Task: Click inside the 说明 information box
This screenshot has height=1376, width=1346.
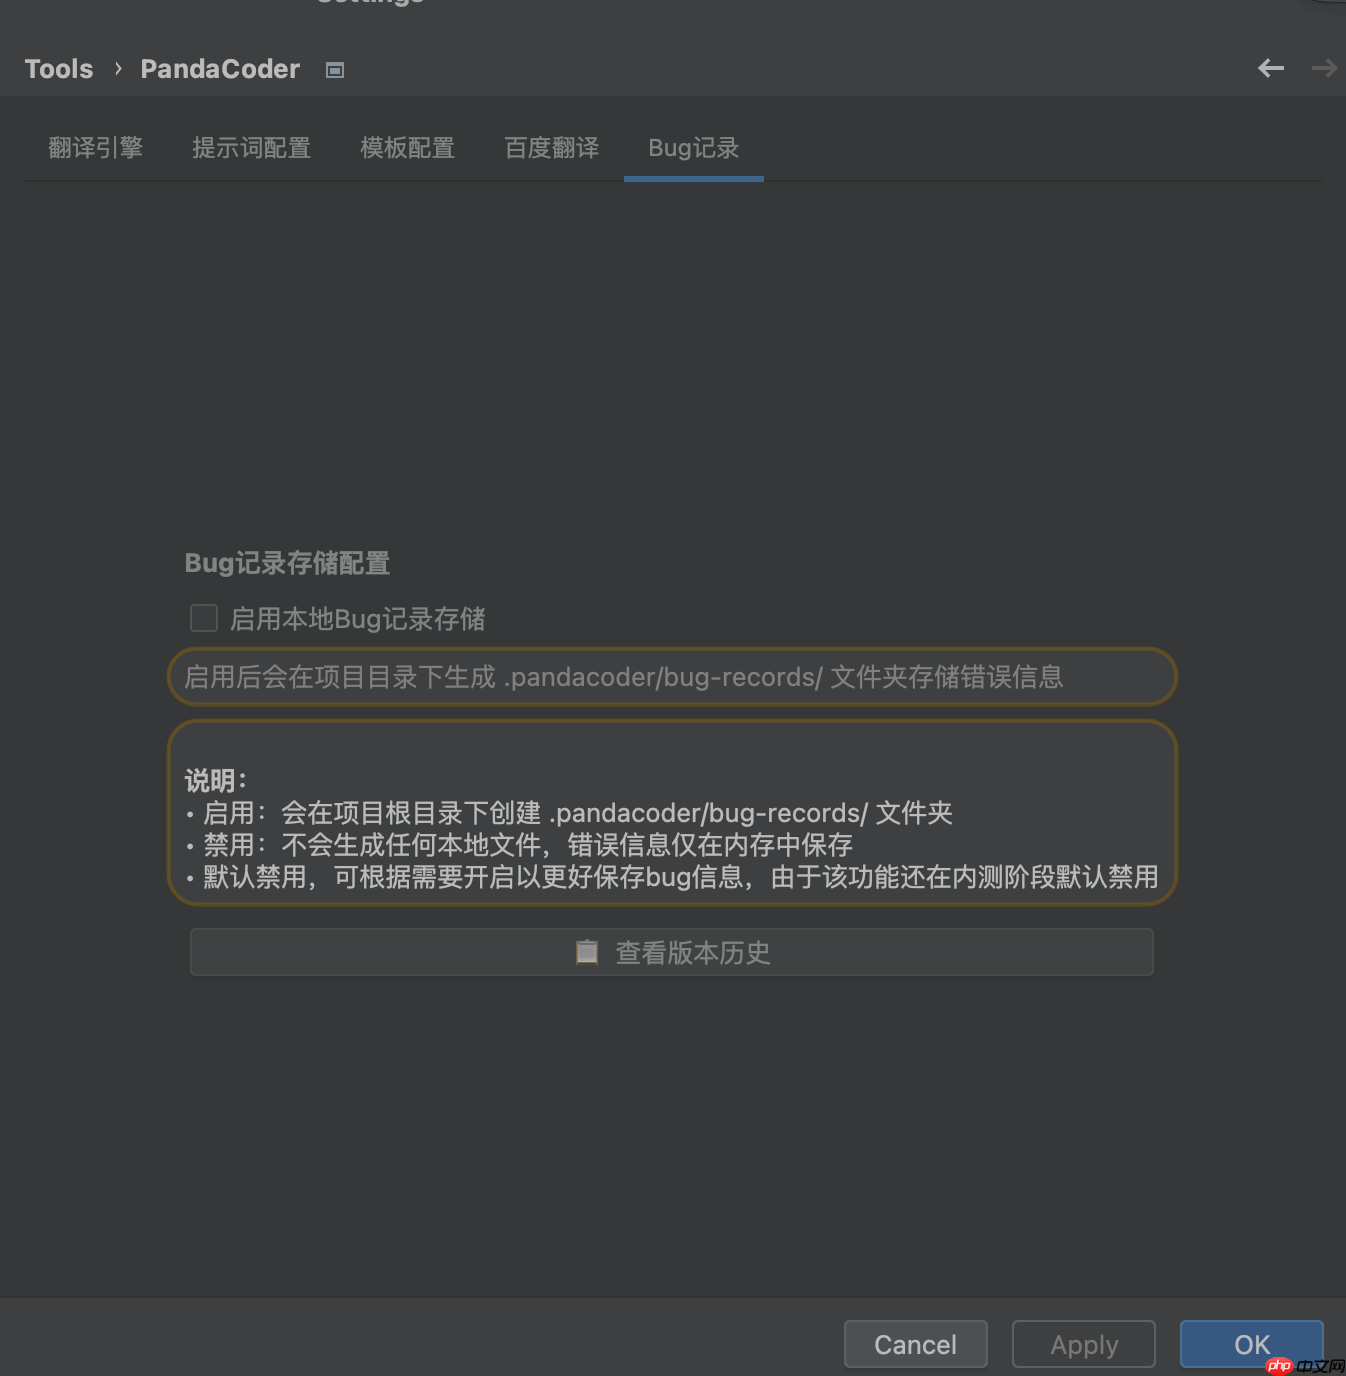Action: click(671, 812)
